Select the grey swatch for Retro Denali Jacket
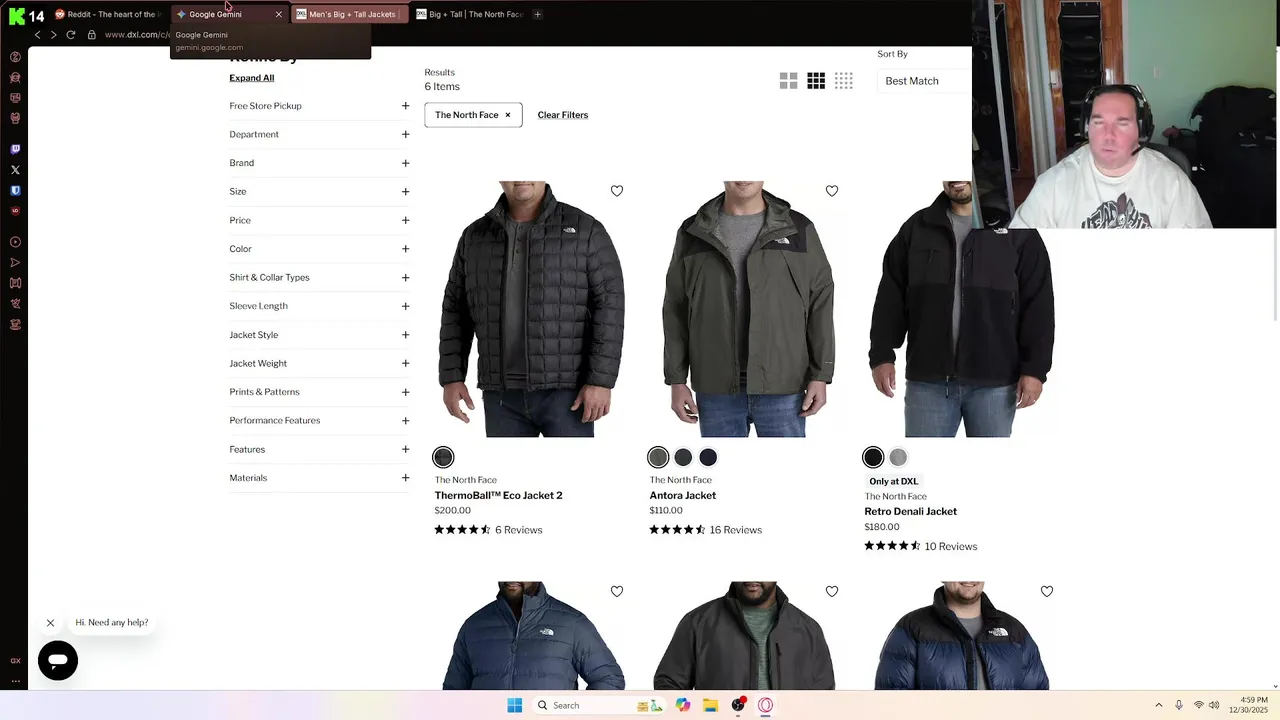This screenshot has height=720, width=1280. coord(898,457)
